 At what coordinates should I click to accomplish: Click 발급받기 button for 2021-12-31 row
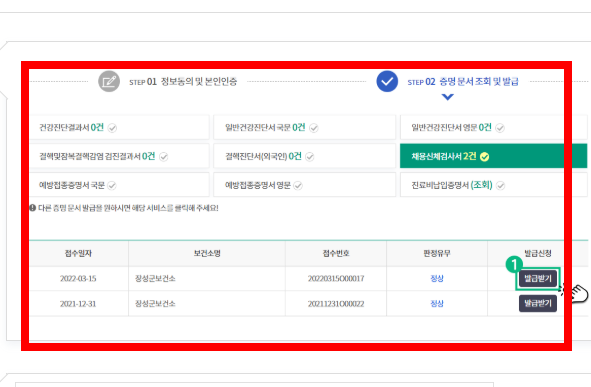coord(538,303)
